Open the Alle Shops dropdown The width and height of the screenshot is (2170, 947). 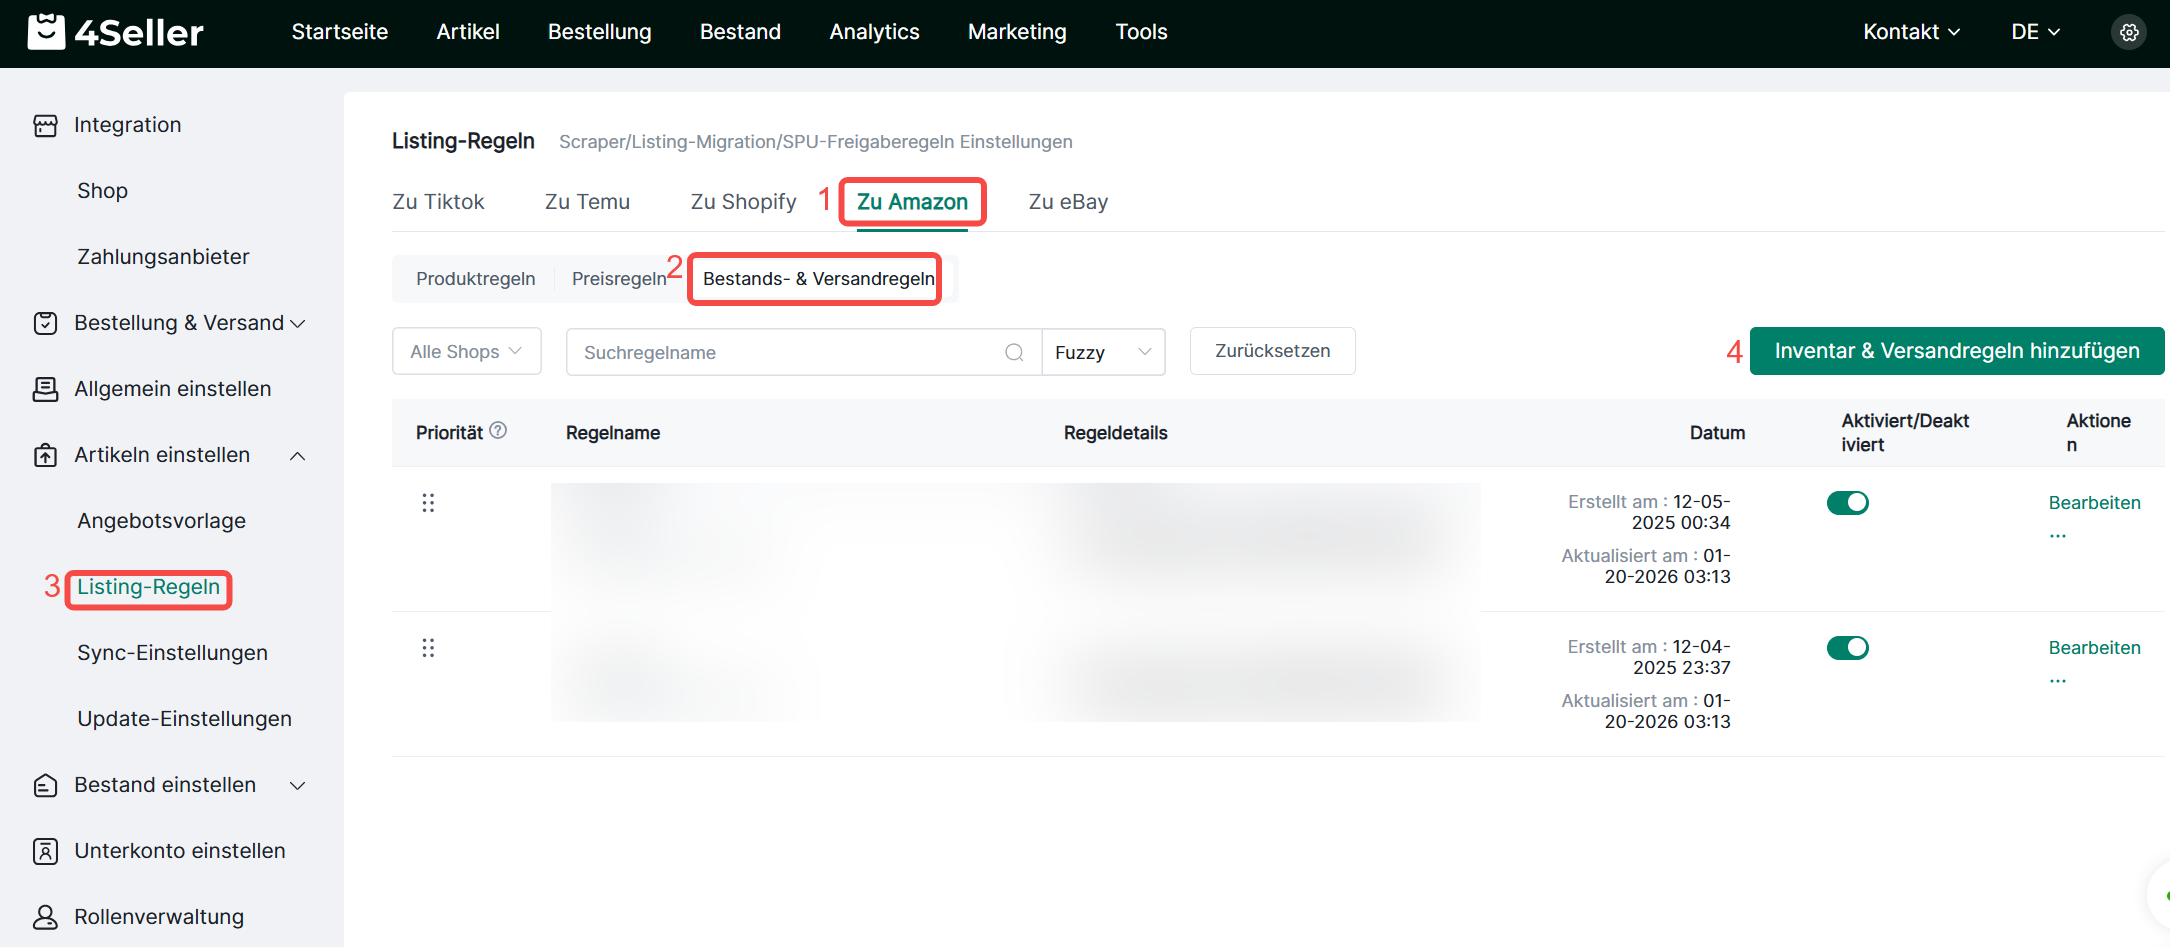tap(467, 352)
